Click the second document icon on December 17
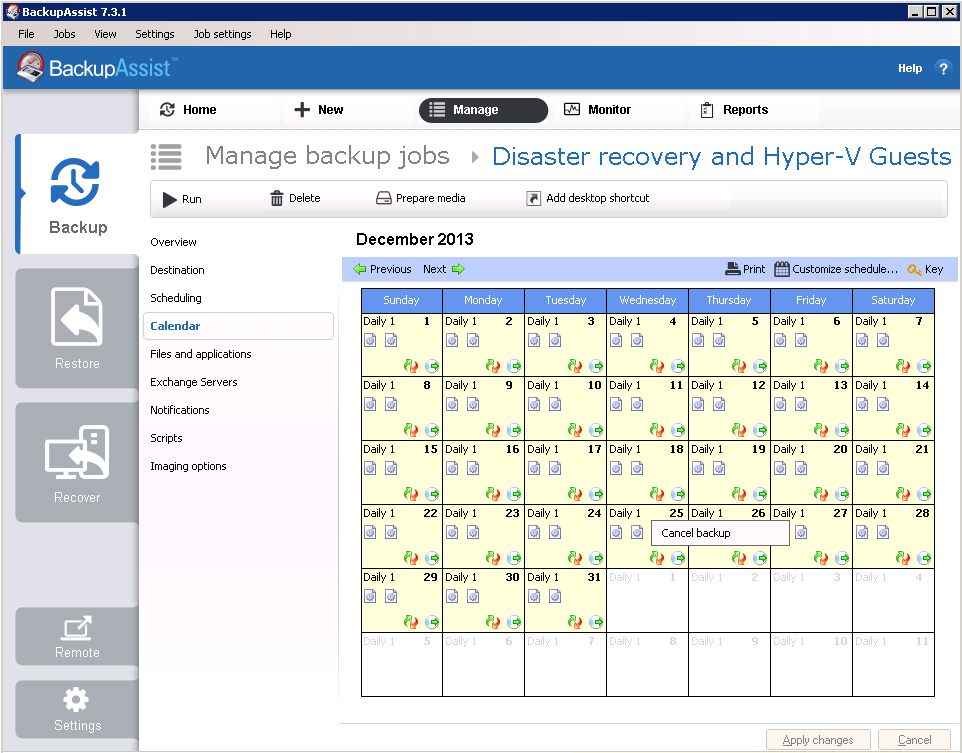The height and width of the screenshot is (753, 962). coord(555,468)
